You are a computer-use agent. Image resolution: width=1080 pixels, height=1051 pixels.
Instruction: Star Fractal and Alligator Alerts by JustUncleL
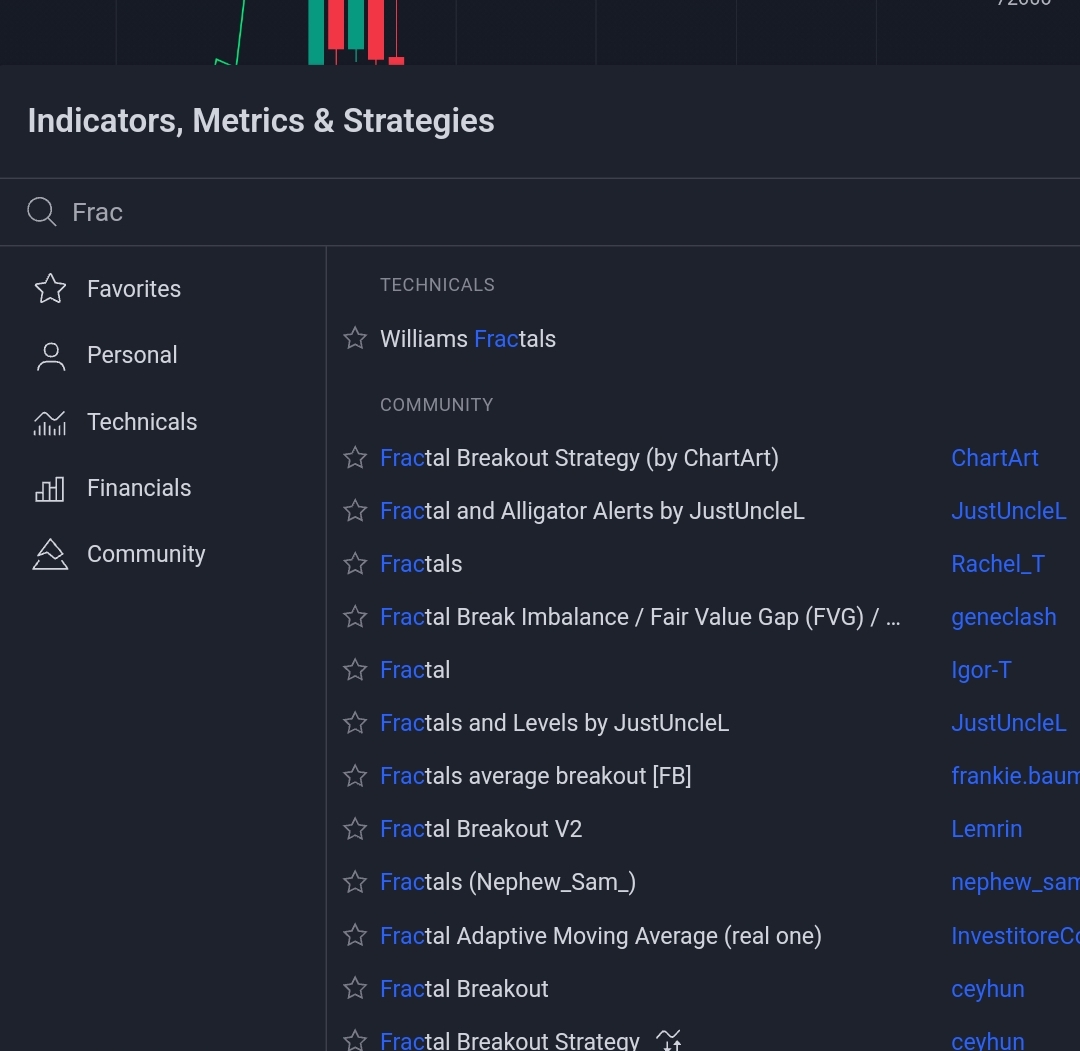(x=355, y=510)
